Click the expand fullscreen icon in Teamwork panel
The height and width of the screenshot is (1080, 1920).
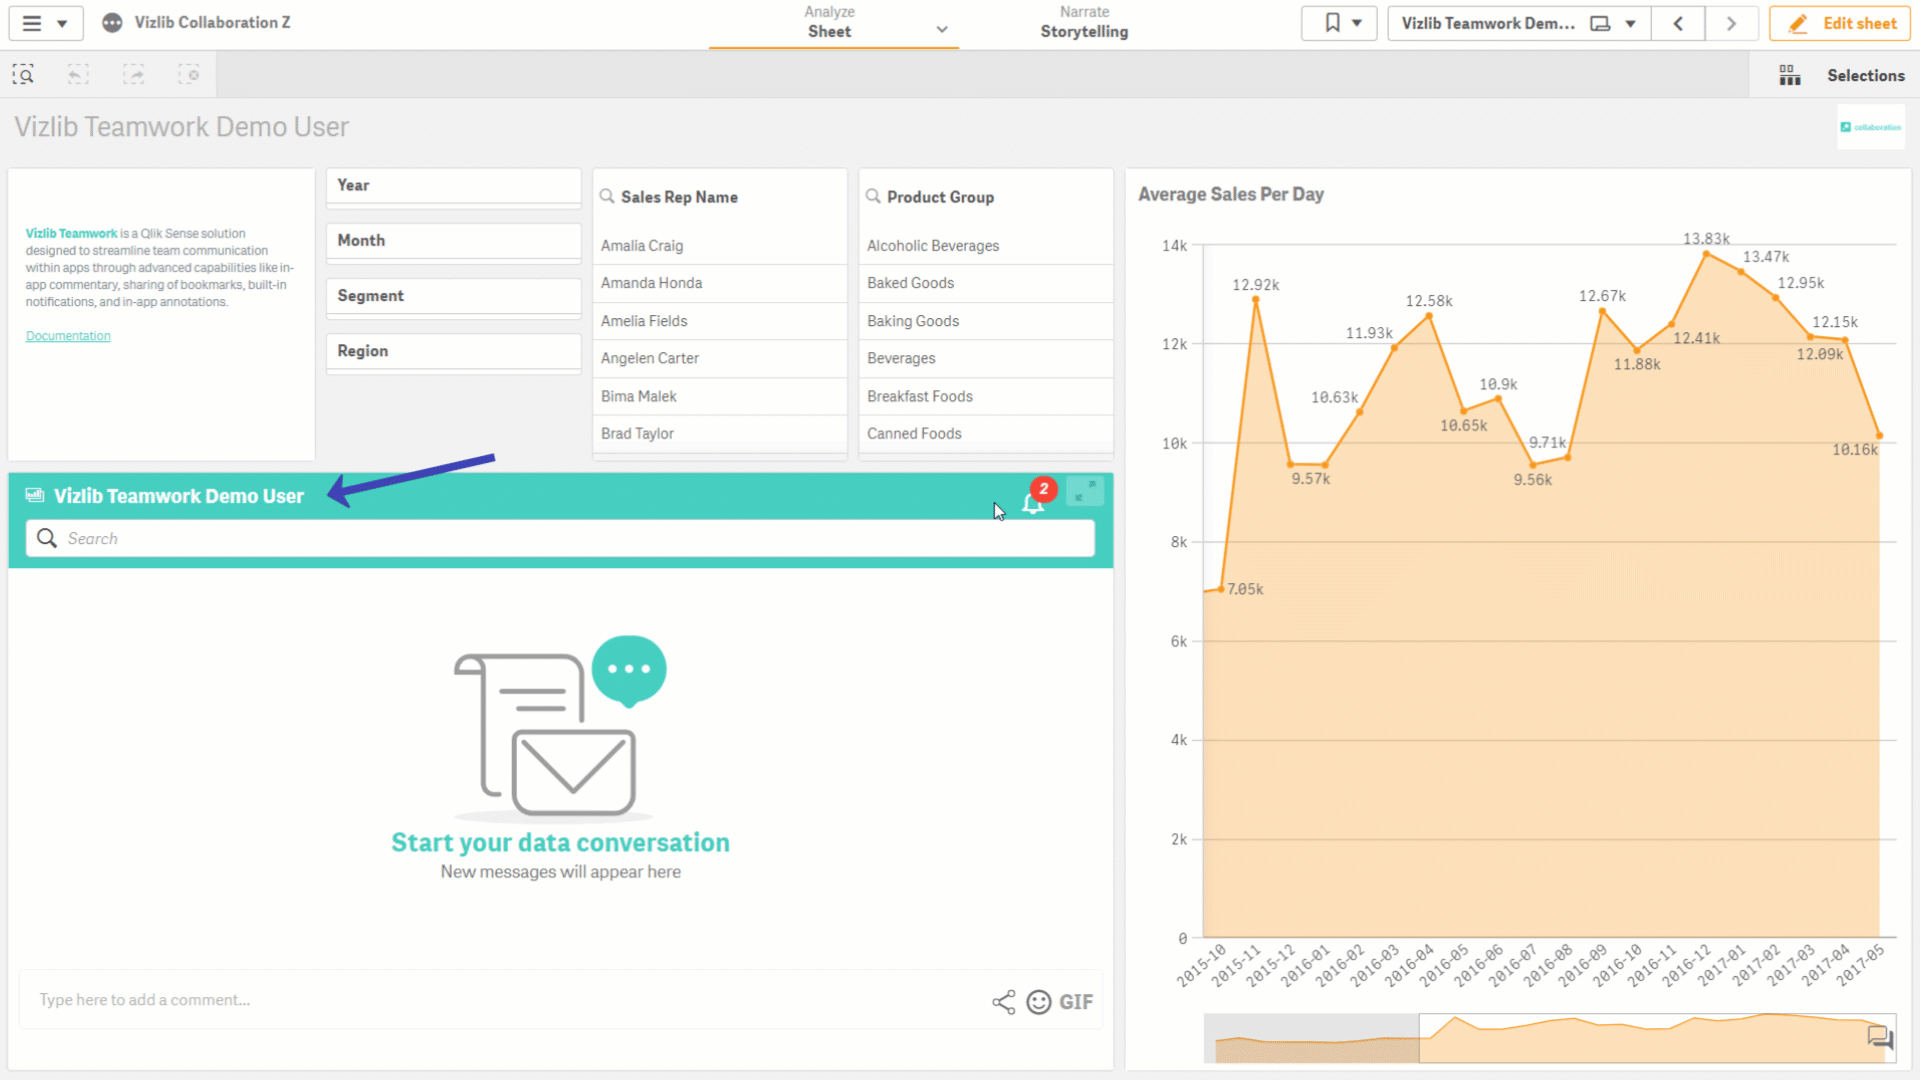(x=1085, y=491)
